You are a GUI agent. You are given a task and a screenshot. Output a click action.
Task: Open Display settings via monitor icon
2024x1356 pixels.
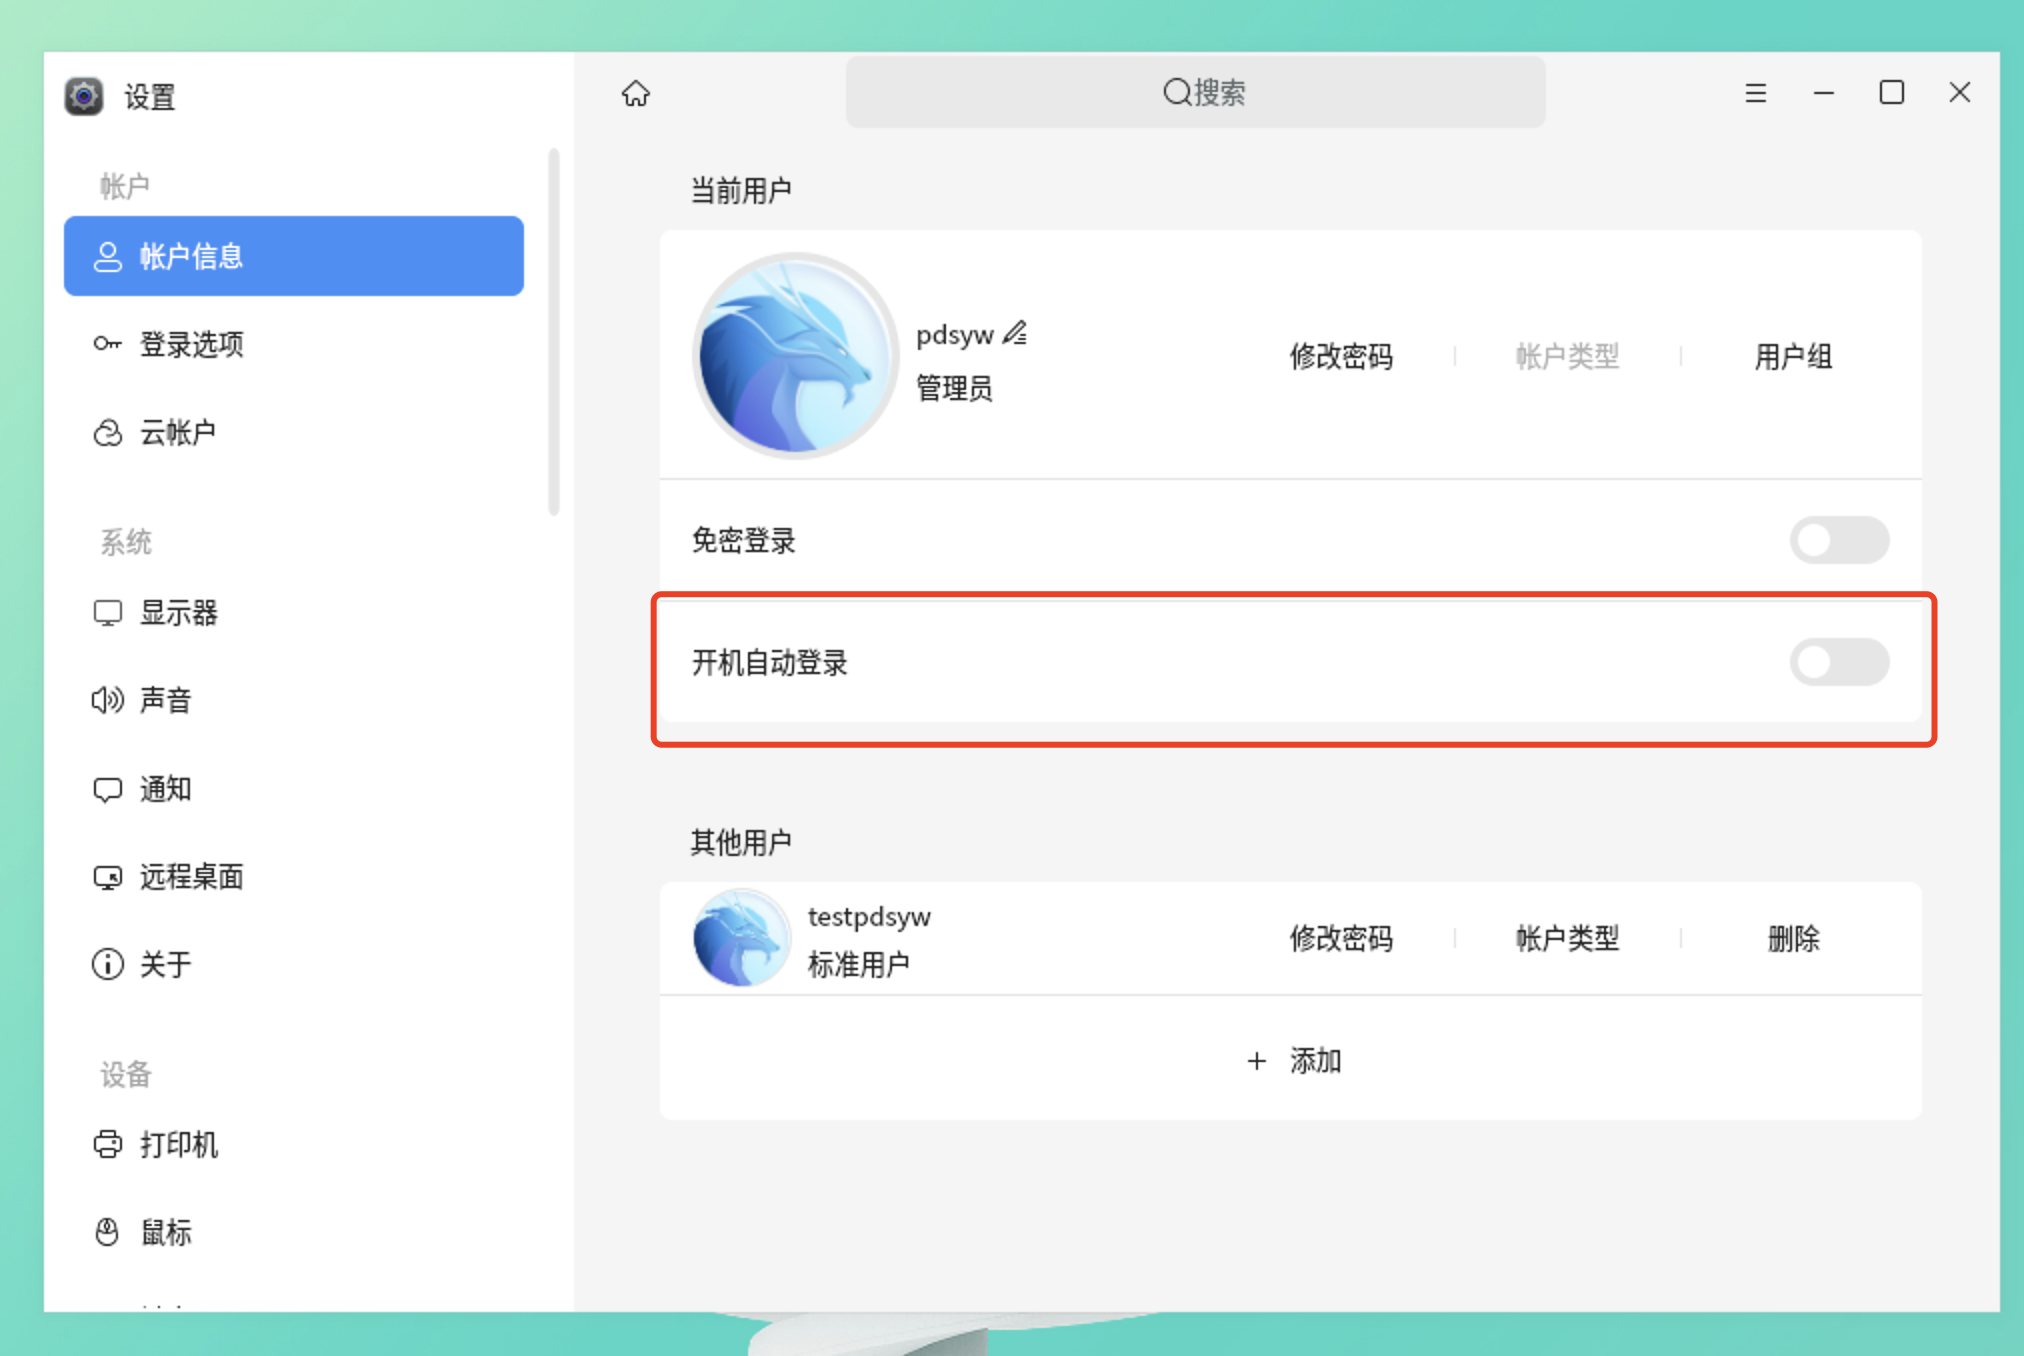107,613
